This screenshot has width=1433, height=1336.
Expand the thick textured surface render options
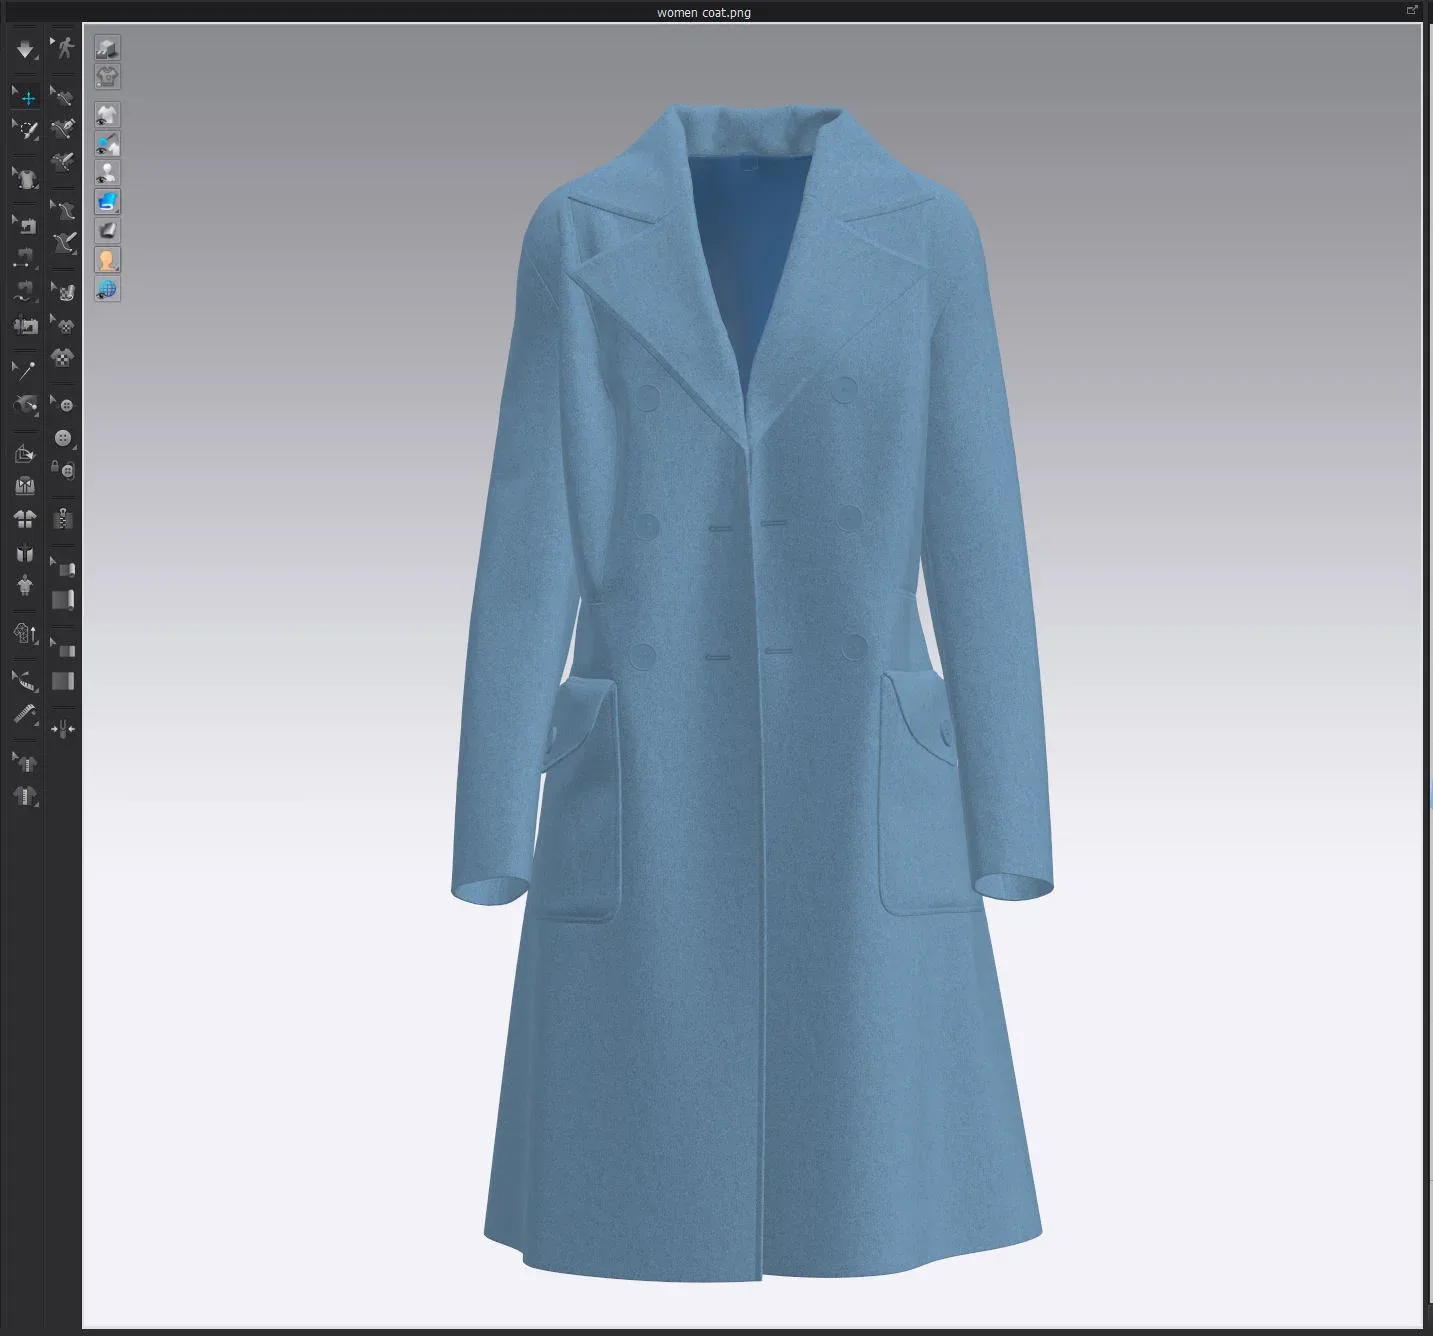114,209
